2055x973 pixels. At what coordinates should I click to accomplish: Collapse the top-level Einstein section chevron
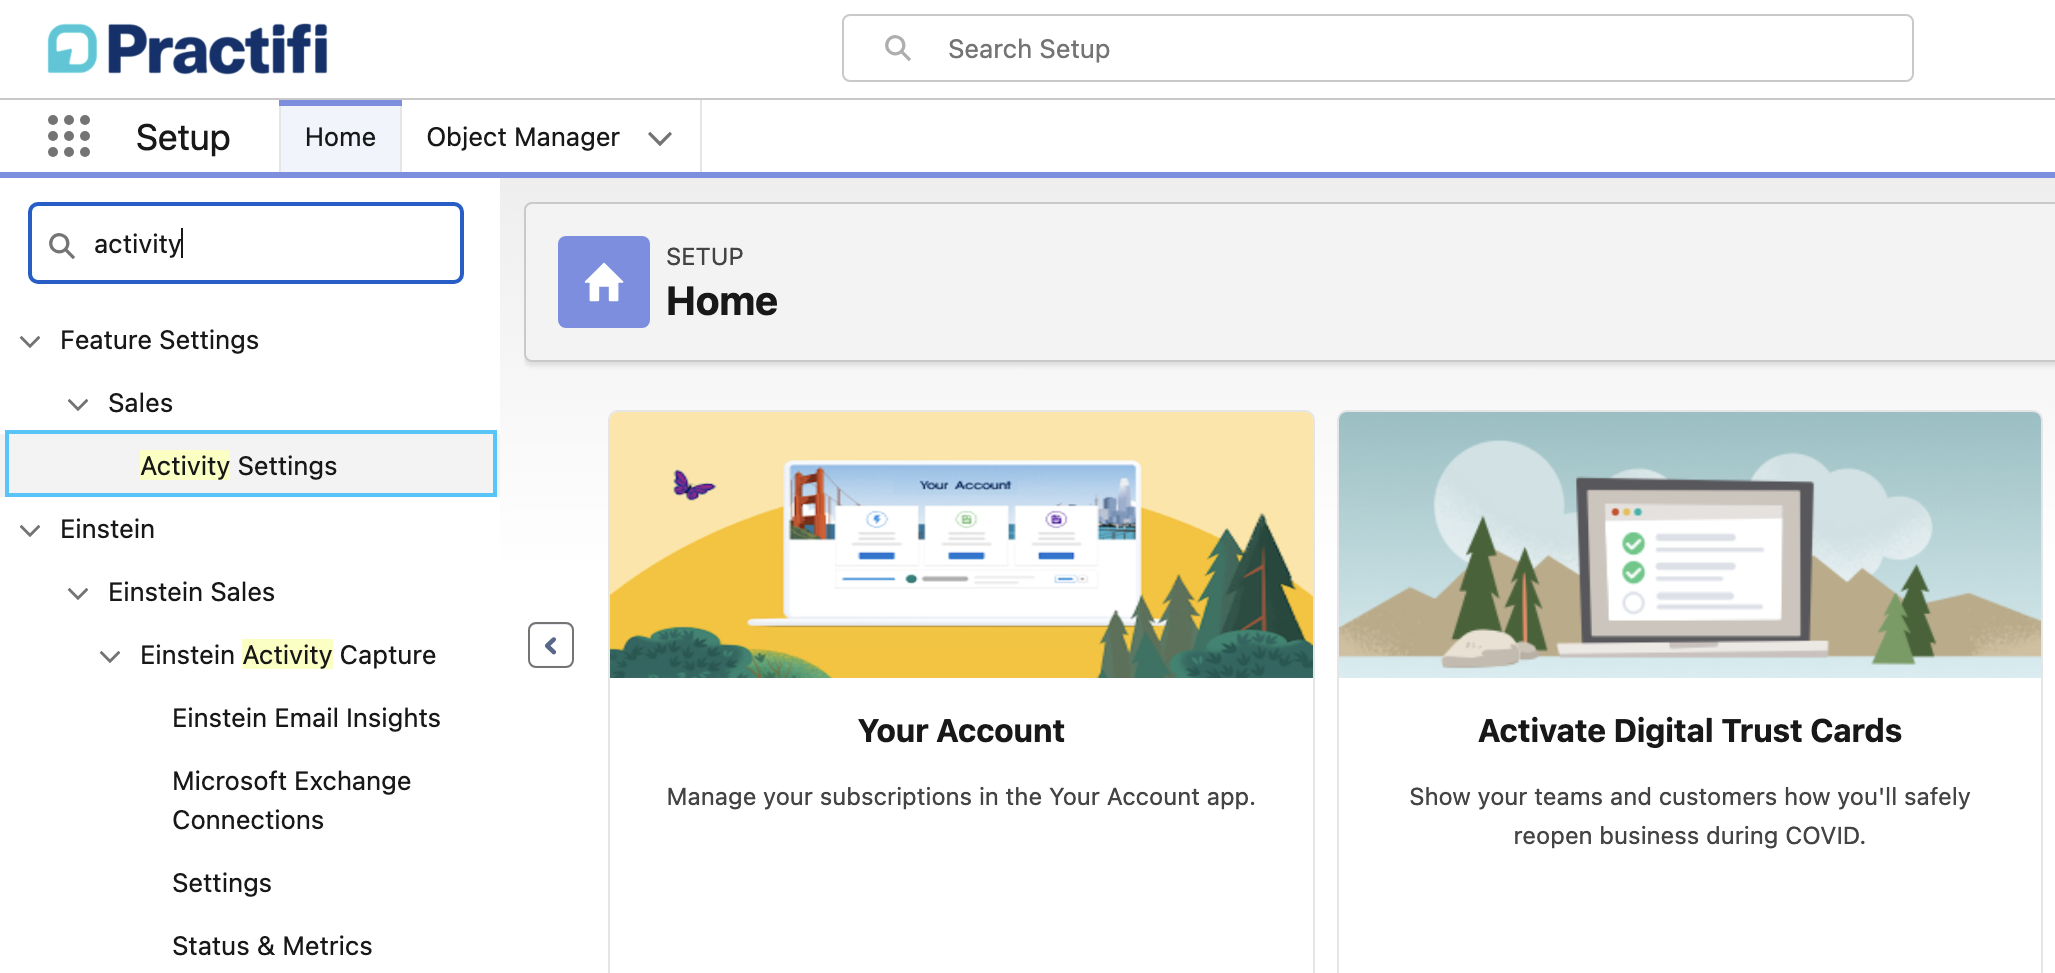coord(31,530)
